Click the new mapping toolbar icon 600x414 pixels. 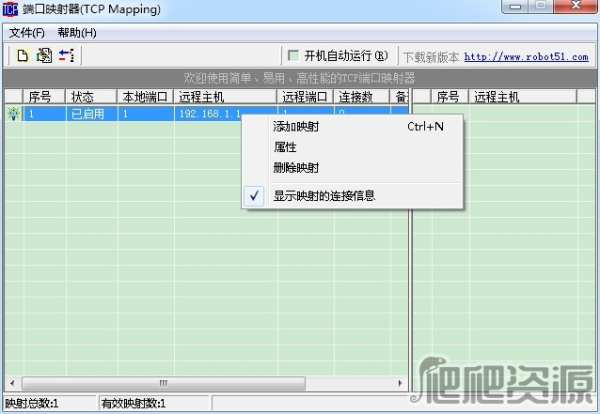pos(23,56)
